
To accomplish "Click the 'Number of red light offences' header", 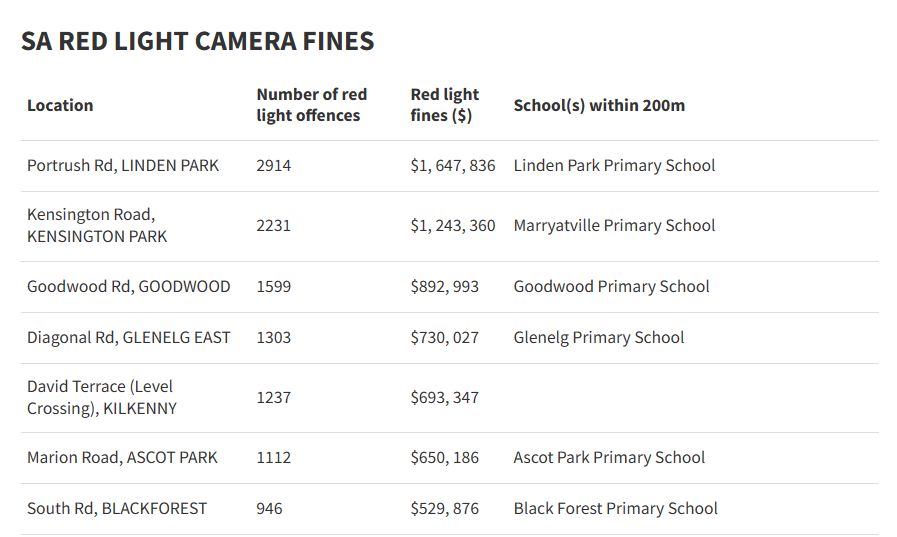I will click(x=312, y=105).
